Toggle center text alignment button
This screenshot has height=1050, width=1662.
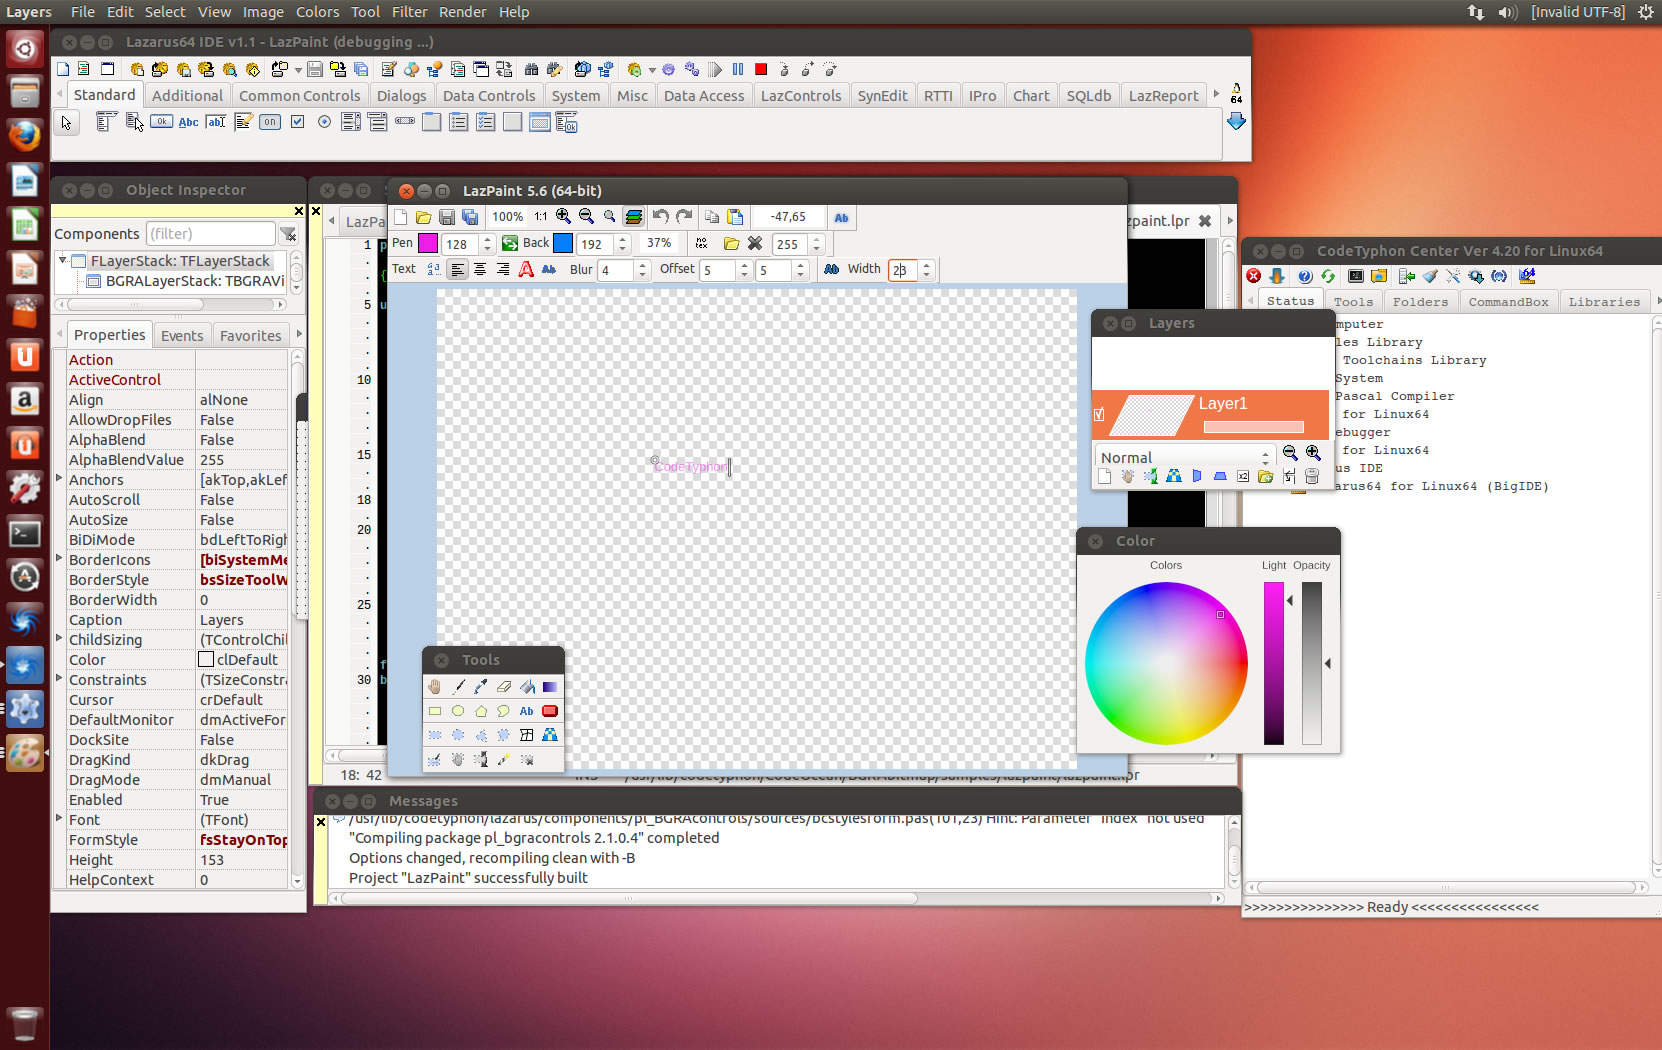click(x=480, y=269)
